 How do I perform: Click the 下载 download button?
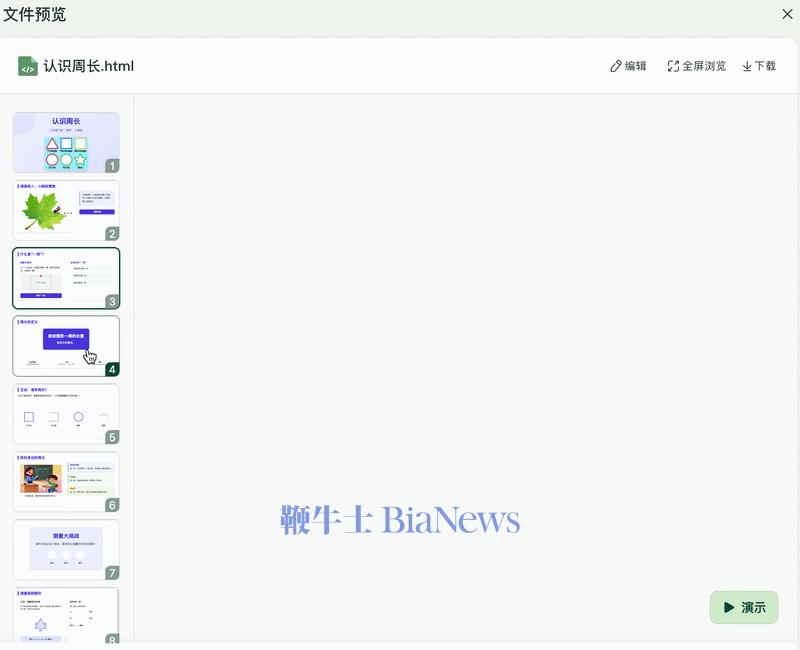[759, 66]
